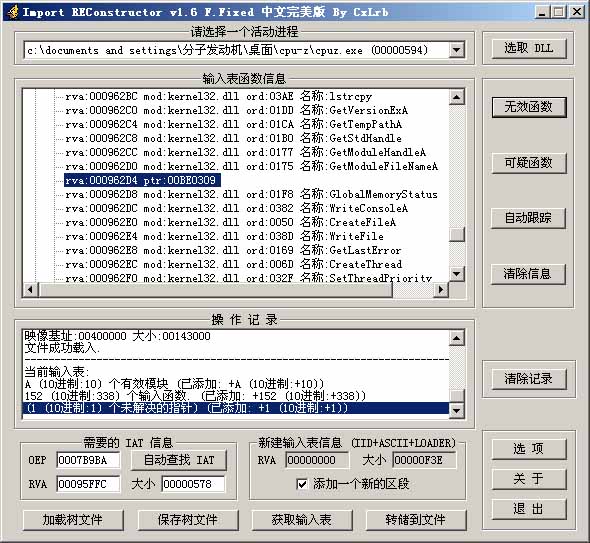
Task: Click the import list scroll down arrow
Action: [457, 274]
